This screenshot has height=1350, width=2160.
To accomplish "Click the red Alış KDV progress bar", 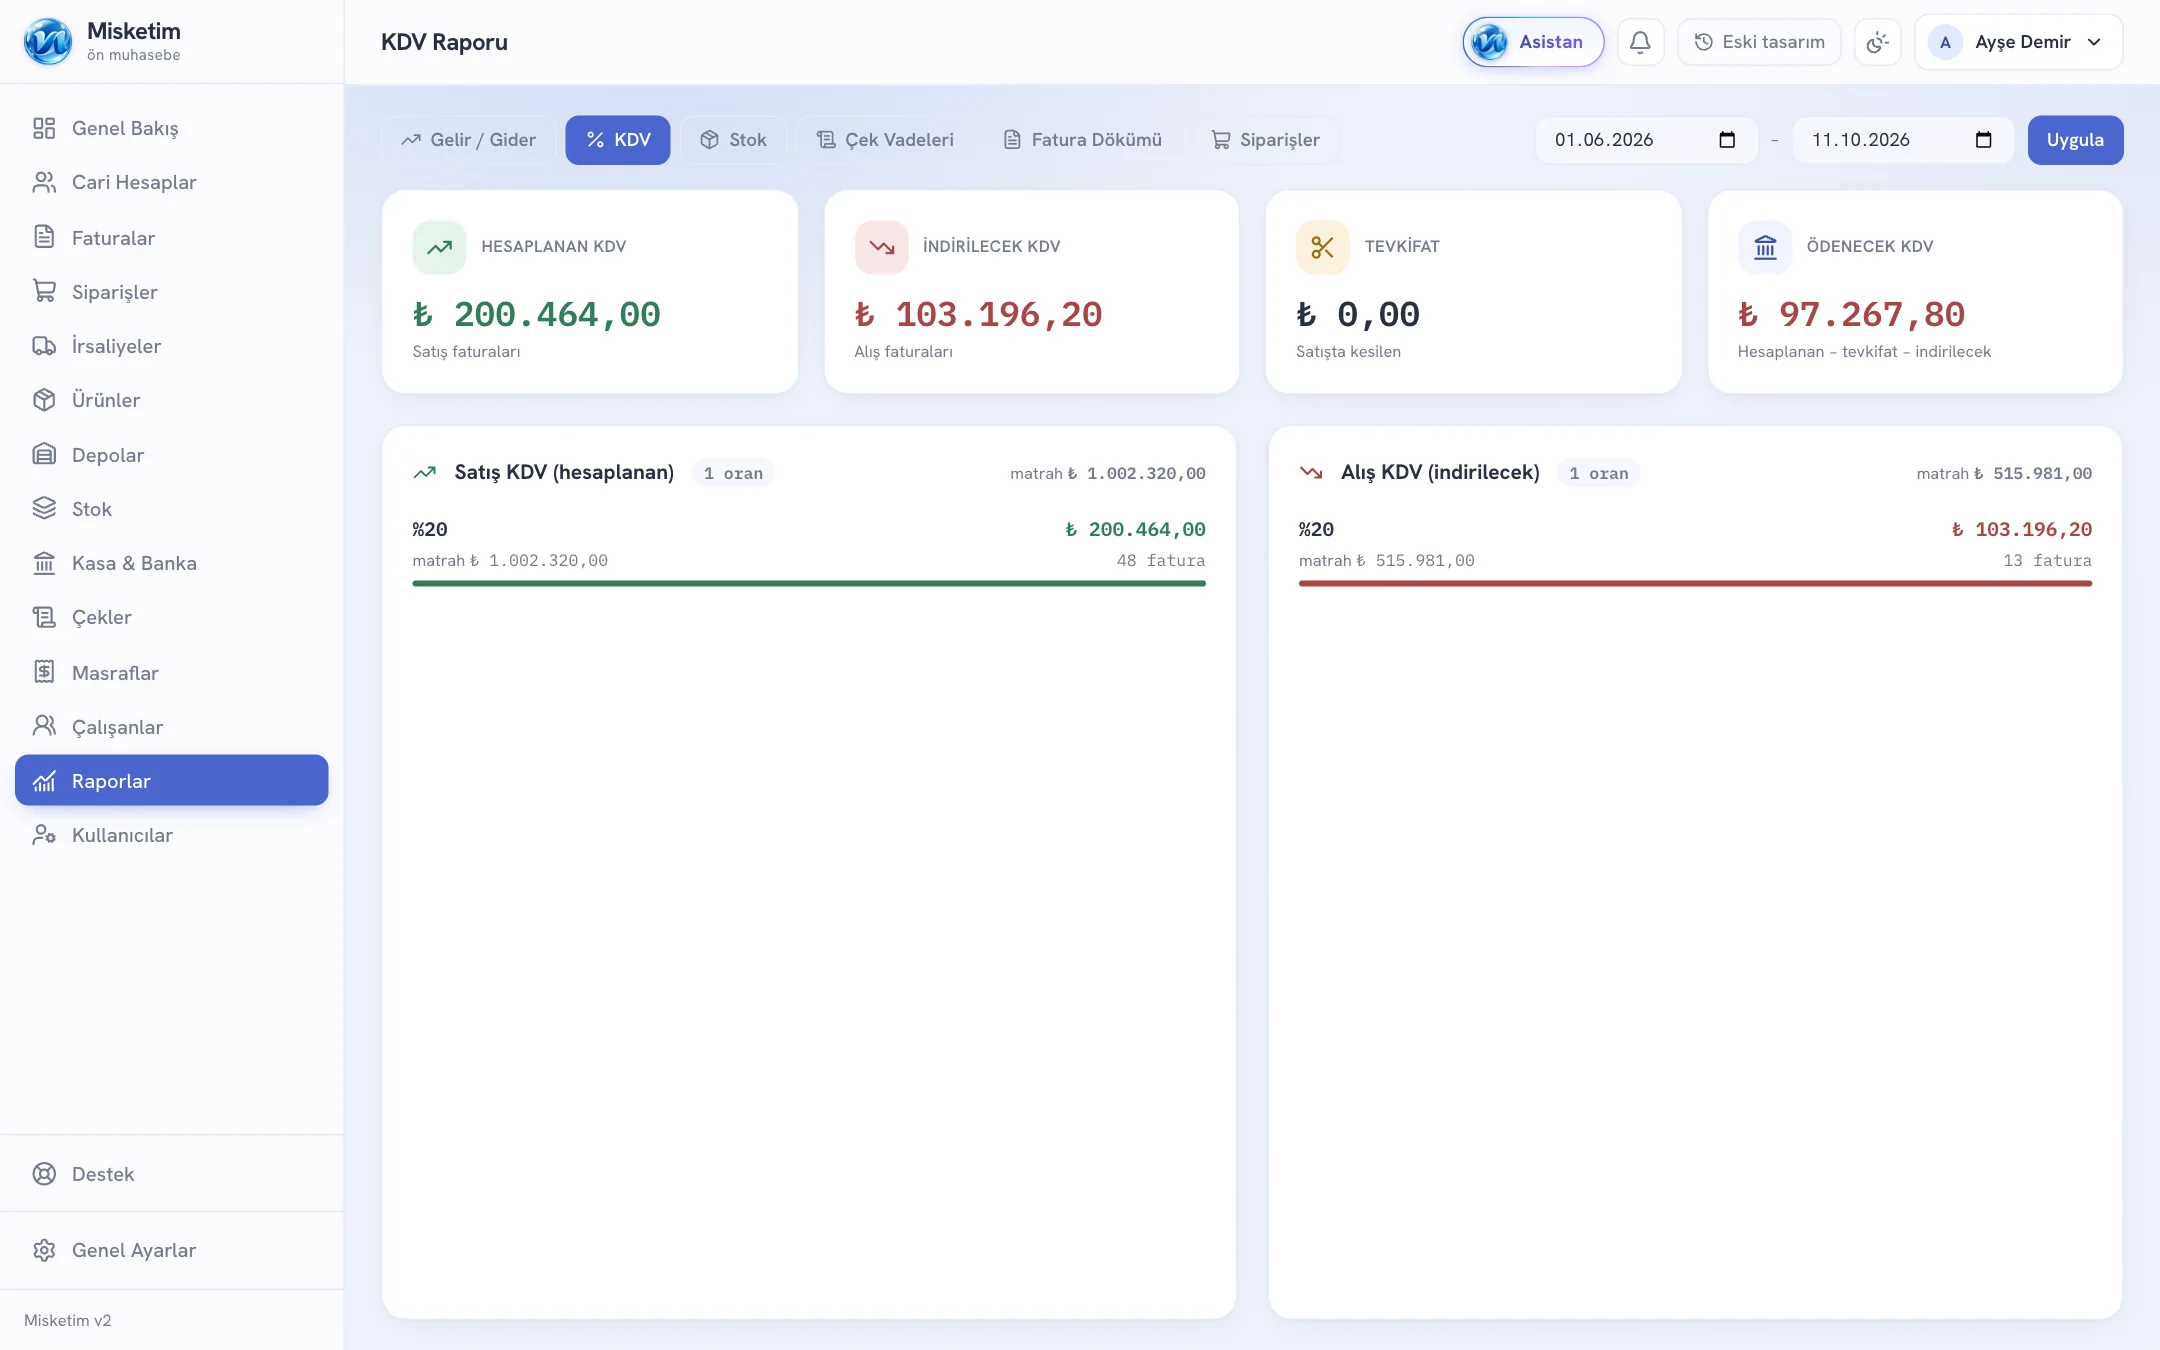I will coord(1695,583).
